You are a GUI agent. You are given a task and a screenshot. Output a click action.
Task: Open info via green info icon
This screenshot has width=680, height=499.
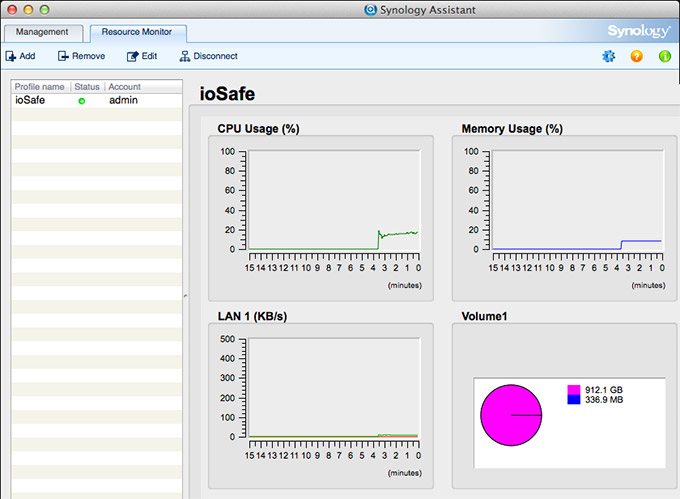click(x=665, y=56)
